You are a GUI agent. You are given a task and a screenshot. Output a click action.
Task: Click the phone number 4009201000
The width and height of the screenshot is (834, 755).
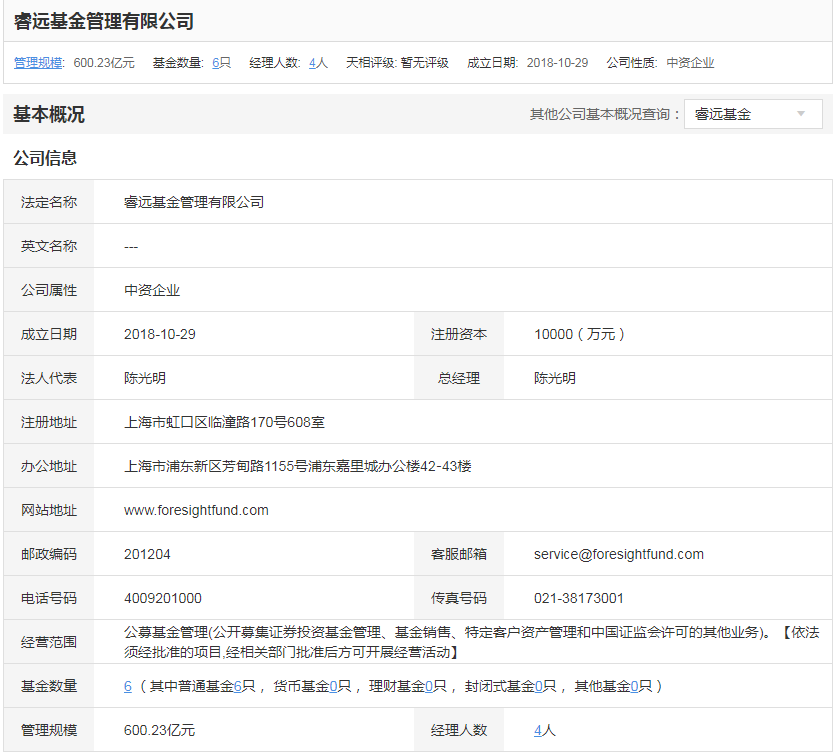(163, 598)
